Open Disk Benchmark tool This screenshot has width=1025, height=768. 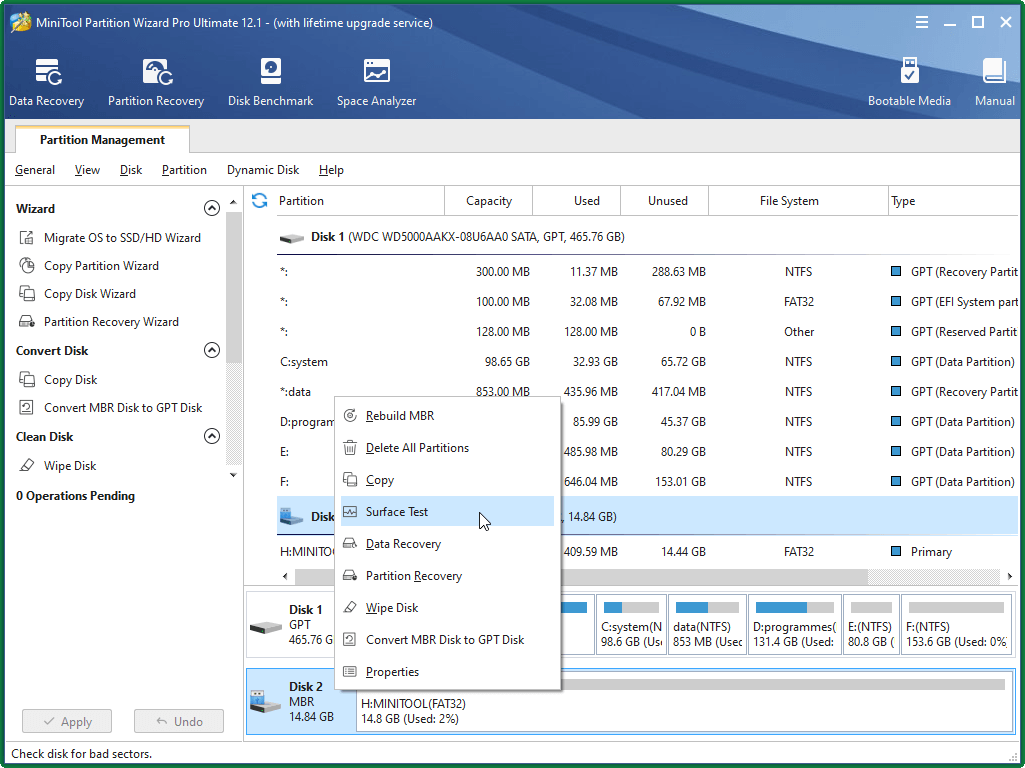(x=271, y=82)
